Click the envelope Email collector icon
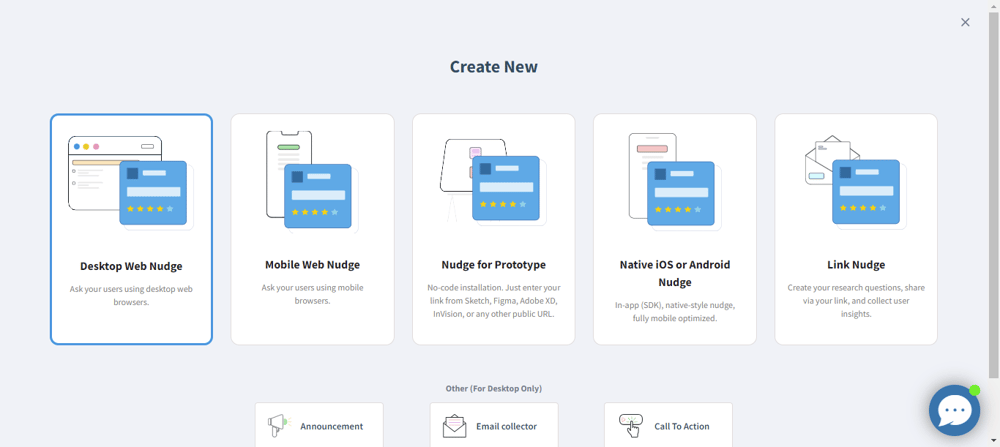 (454, 426)
